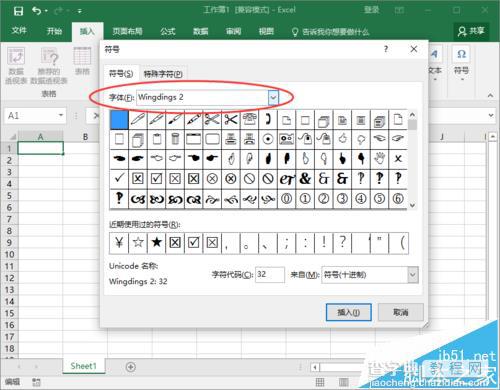Open the File menu tab
The width and height of the screenshot is (500, 390).
coord(19,31)
